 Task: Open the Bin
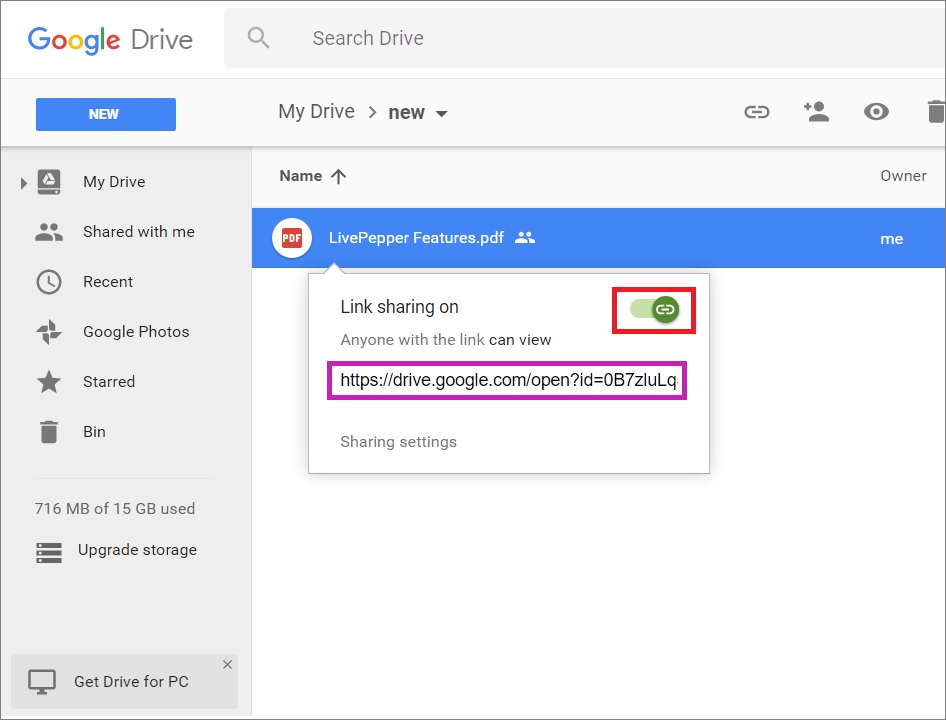tap(94, 432)
